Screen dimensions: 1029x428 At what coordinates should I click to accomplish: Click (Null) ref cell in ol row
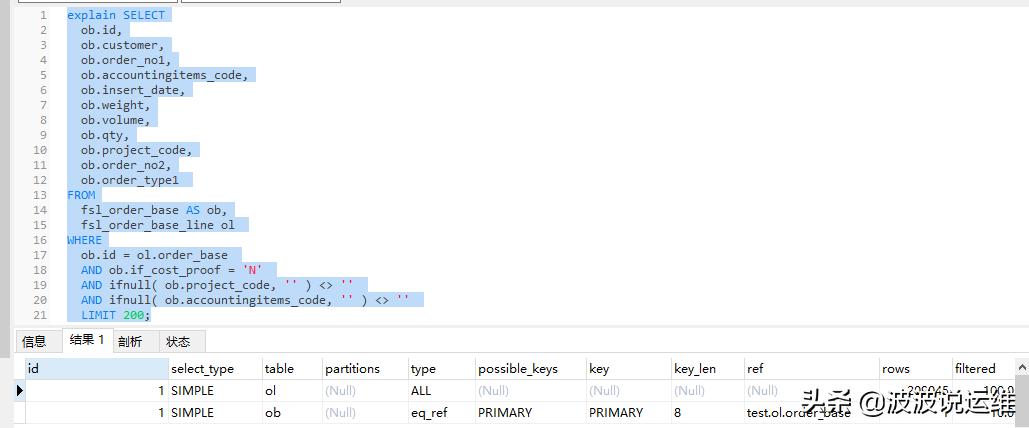coord(812,391)
